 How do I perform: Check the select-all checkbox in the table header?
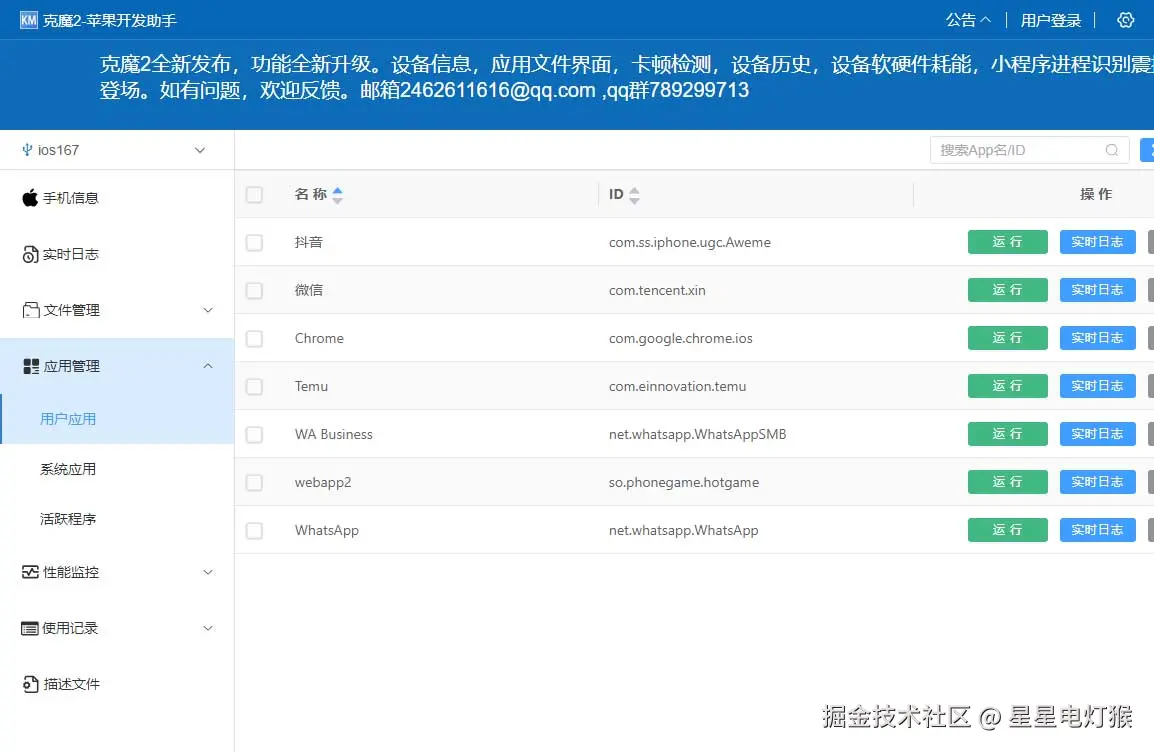pyautogui.click(x=253, y=195)
